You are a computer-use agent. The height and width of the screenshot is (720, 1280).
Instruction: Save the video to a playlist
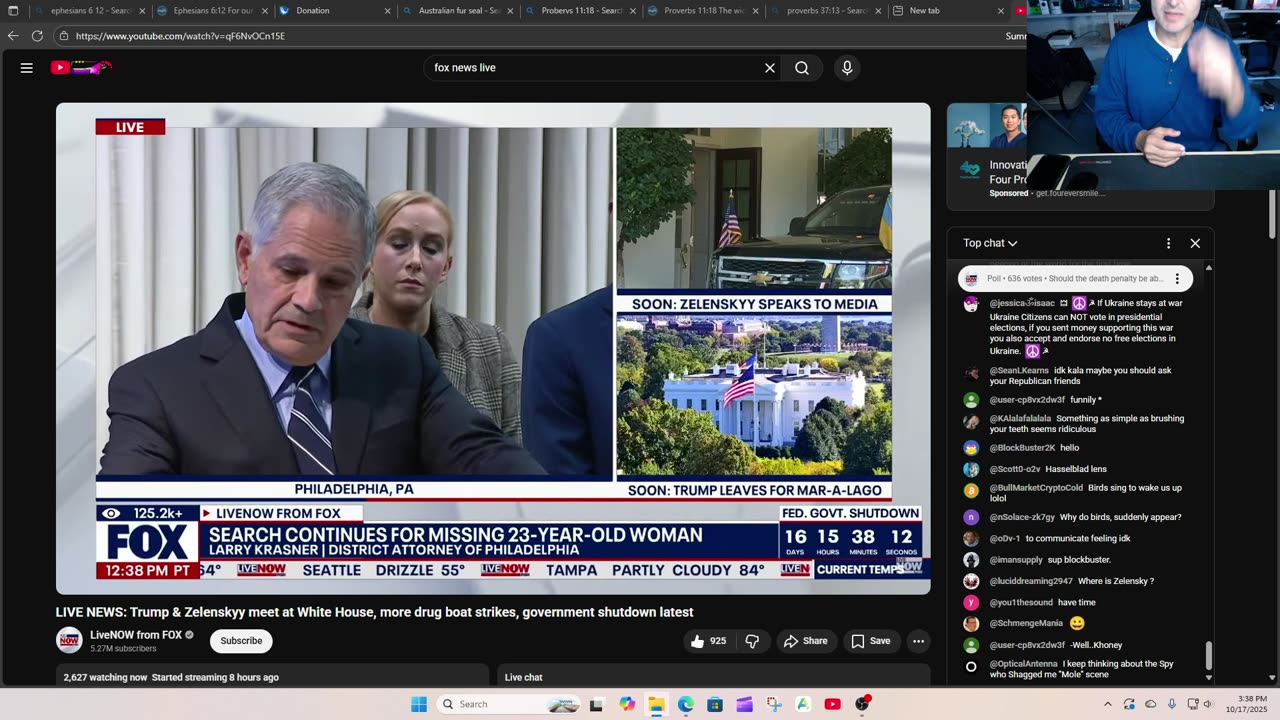(x=870, y=641)
